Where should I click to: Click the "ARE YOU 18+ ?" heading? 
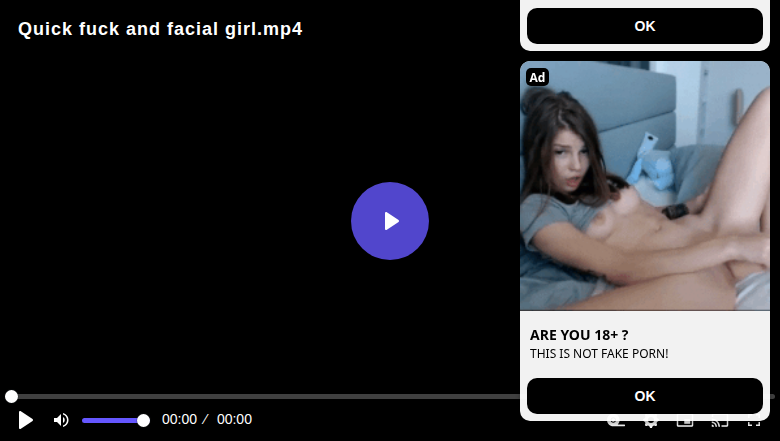coord(579,335)
